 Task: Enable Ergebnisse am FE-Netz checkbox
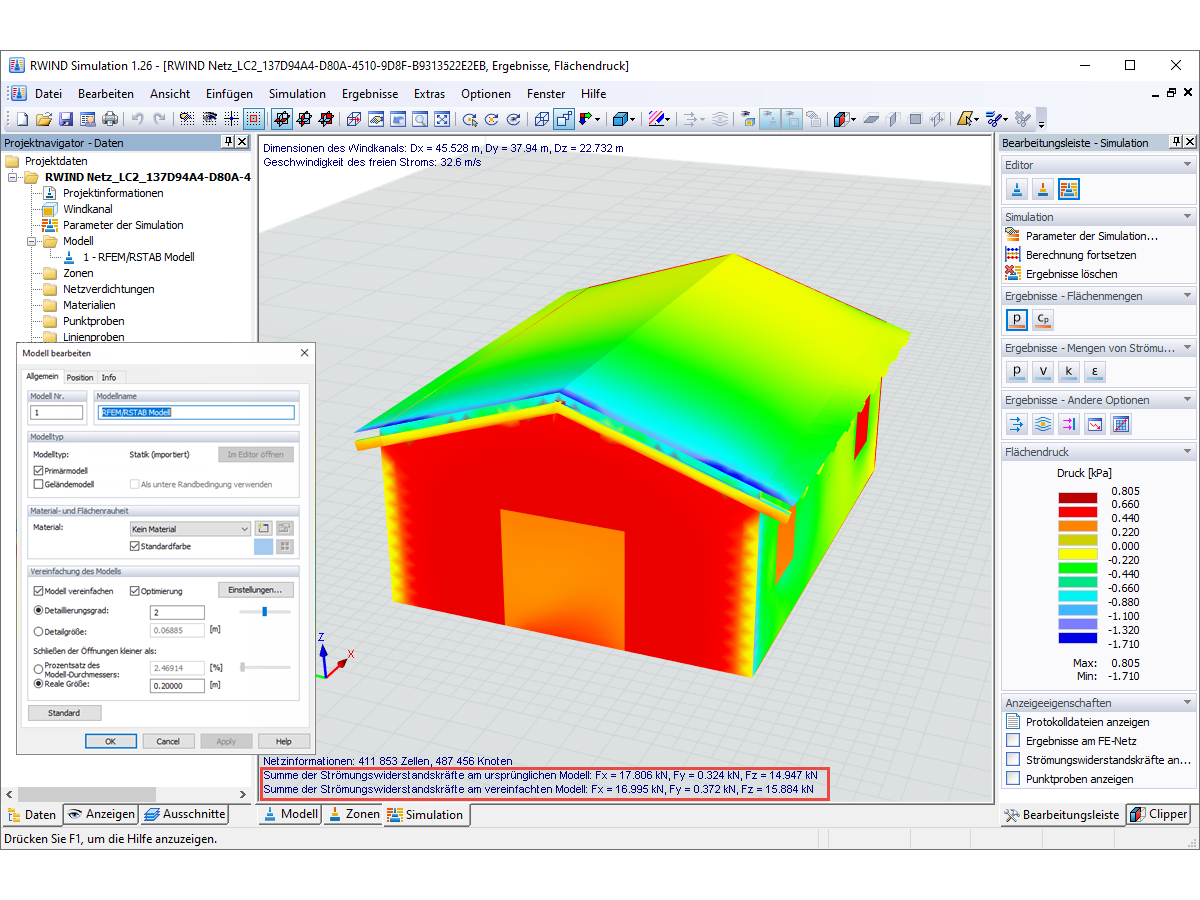1013,741
